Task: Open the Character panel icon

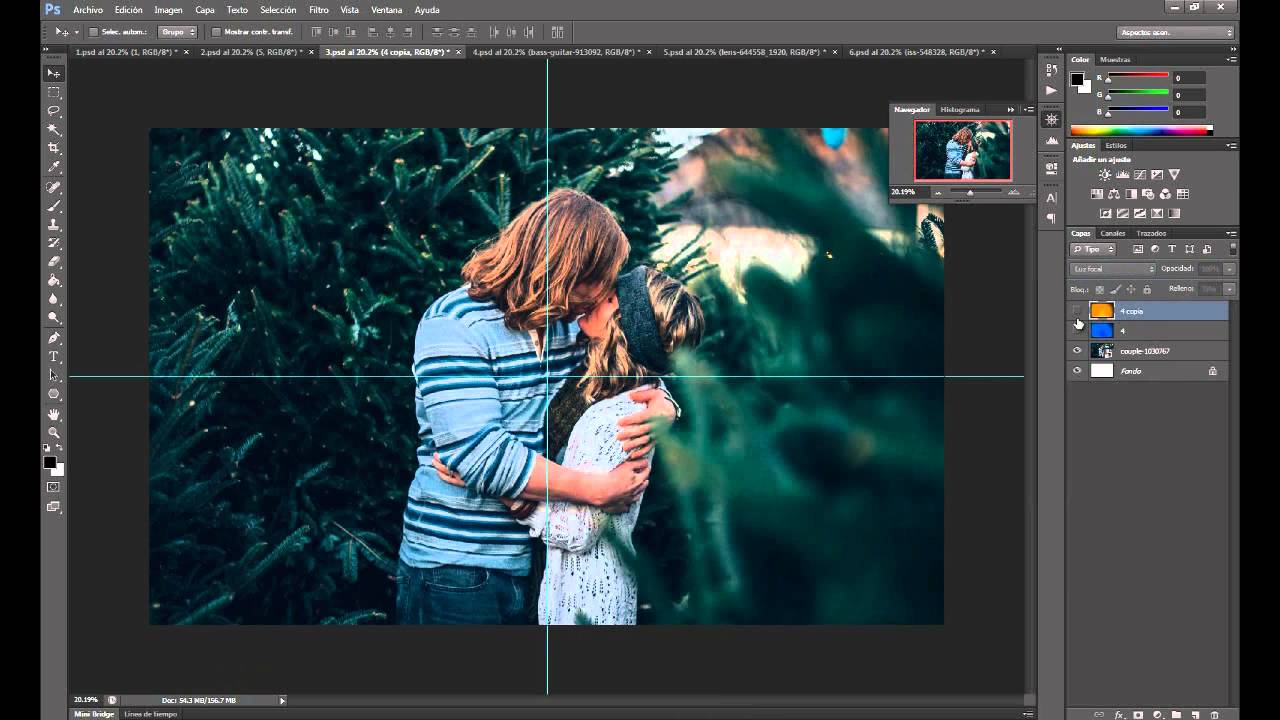Action: (1051, 198)
